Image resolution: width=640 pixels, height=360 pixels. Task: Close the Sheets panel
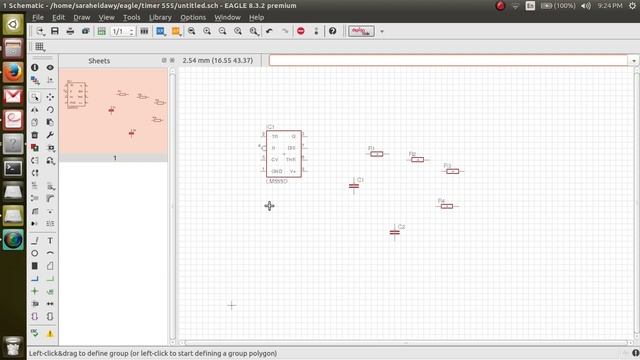[x=172, y=60]
